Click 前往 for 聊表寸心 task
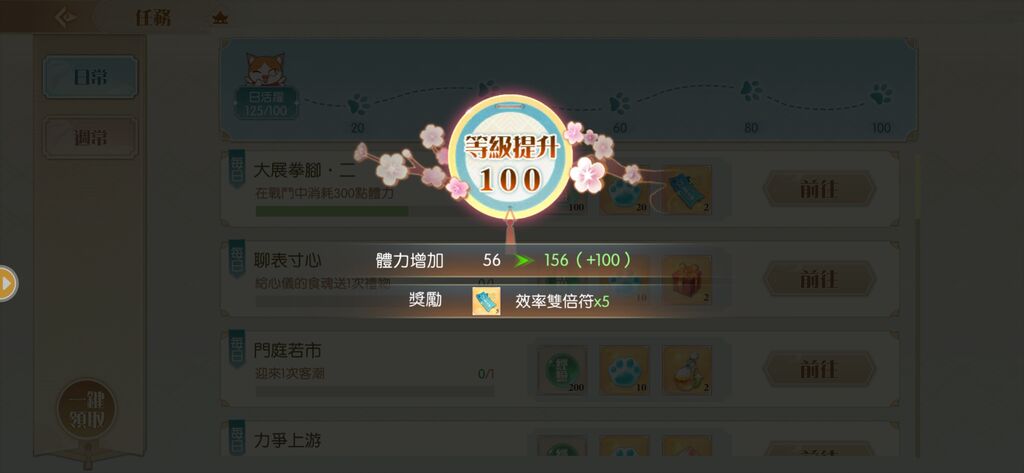 pyautogui.click(x=819, y=279)
